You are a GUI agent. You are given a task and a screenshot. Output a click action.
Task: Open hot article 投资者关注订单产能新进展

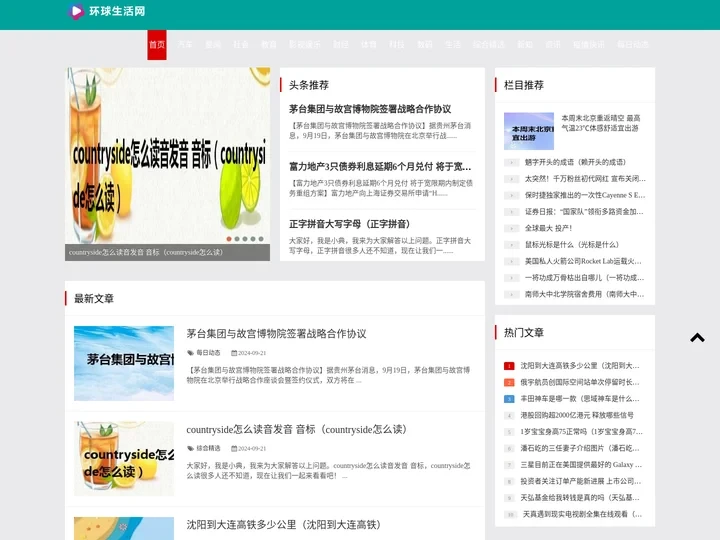(x=580, y=481)
